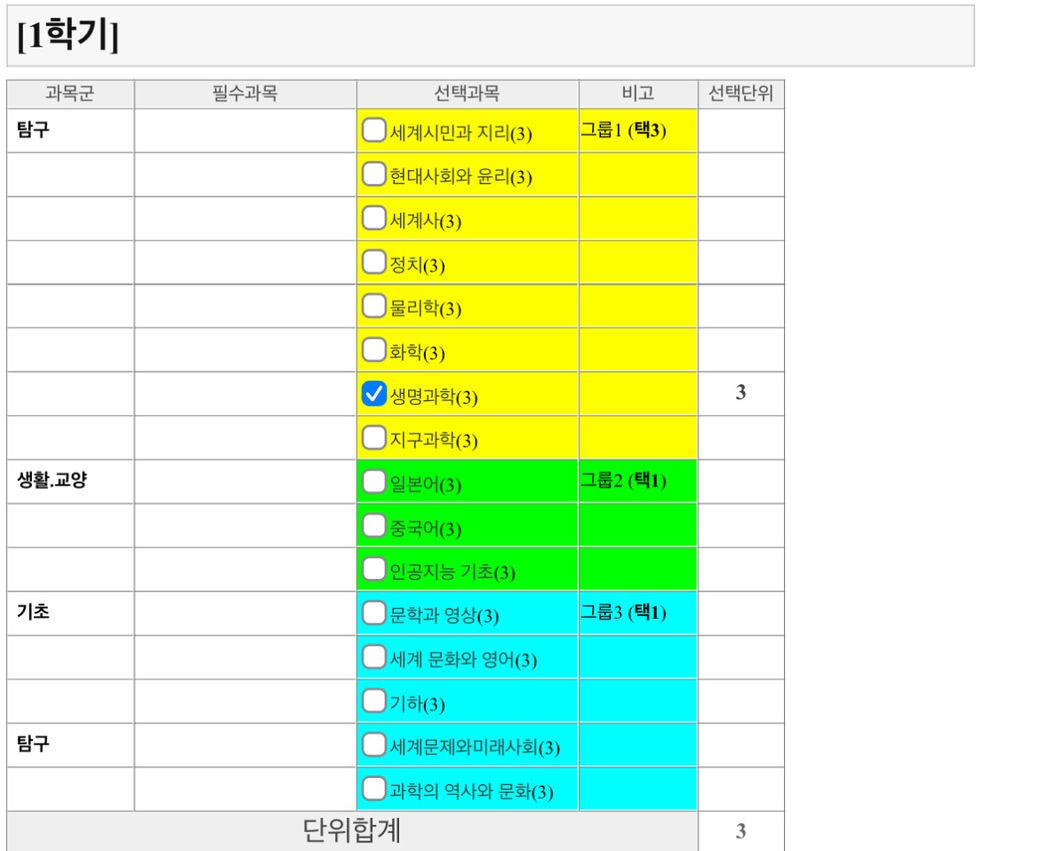Enable 과학의 역사와 문화 checkbox
Screen dimensions: 1040x851
[374, 789]
